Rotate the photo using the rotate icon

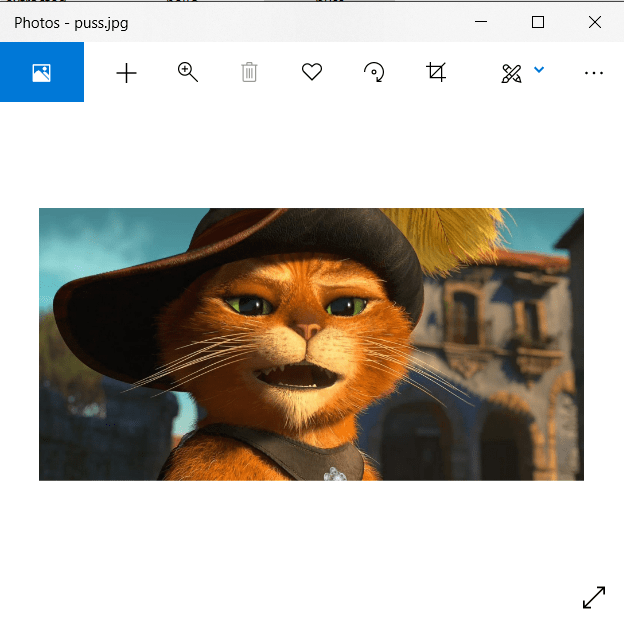374,72
